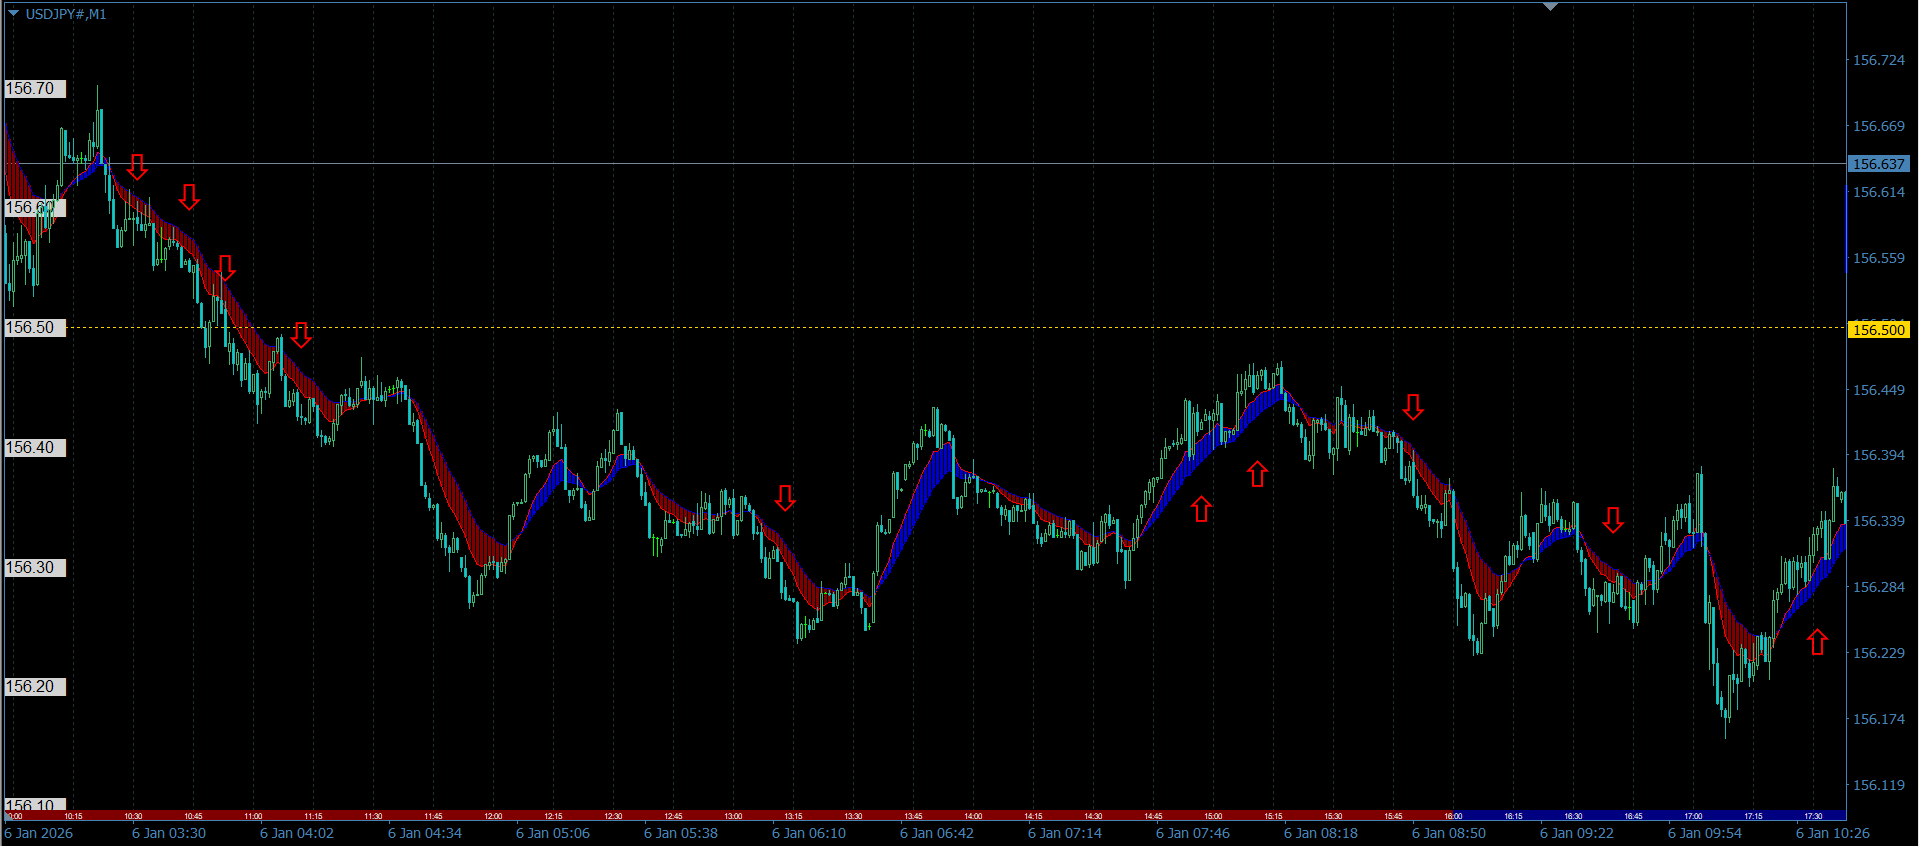Click the 156.40 price label box

click(x=35, y=448)
